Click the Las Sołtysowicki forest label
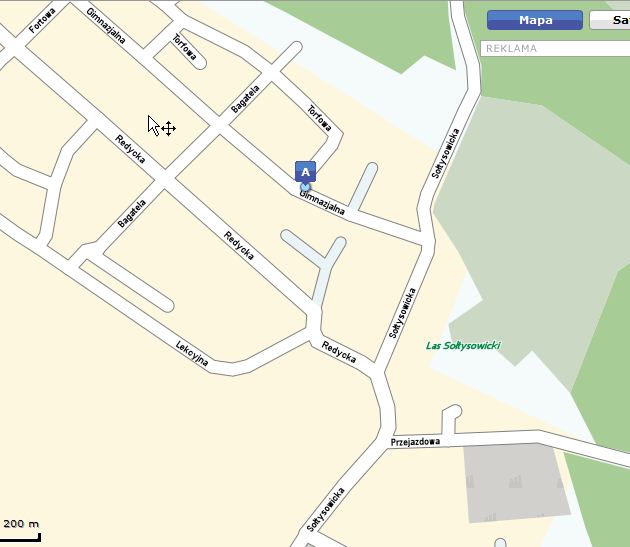630x547 pixels. click(463, 346)
